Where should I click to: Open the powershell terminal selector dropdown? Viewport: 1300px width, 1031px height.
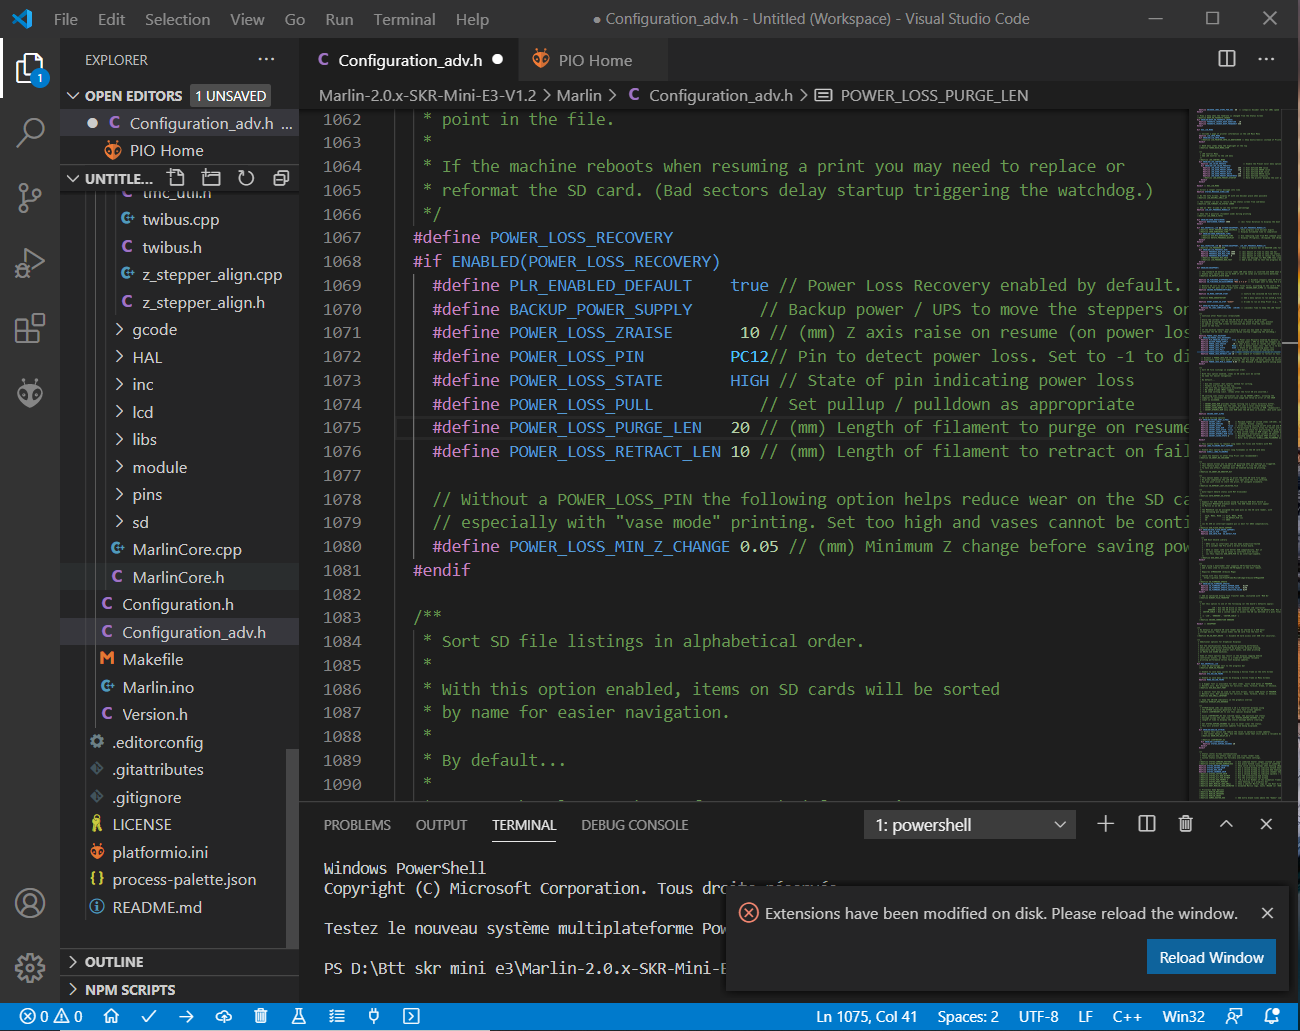coord(970,825)
